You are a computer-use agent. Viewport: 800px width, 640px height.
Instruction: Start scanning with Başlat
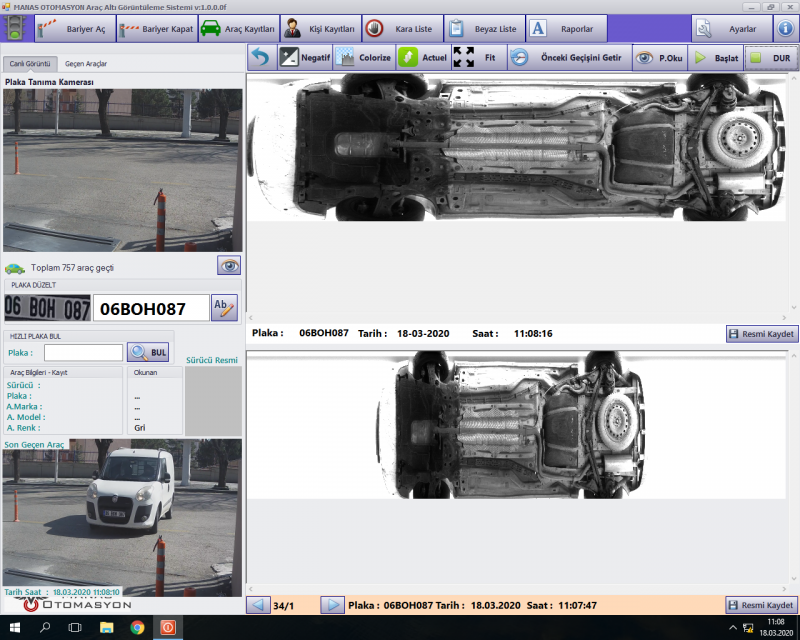pos(716,57)
